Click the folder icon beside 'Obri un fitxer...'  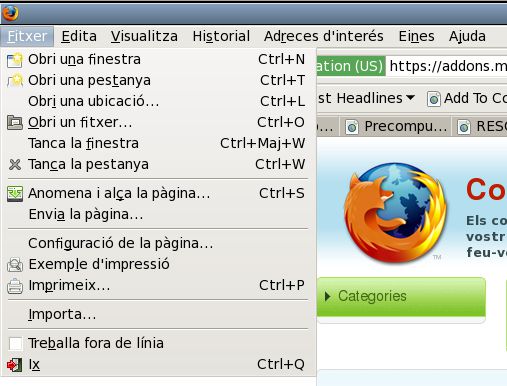click(x=15, y=123)
